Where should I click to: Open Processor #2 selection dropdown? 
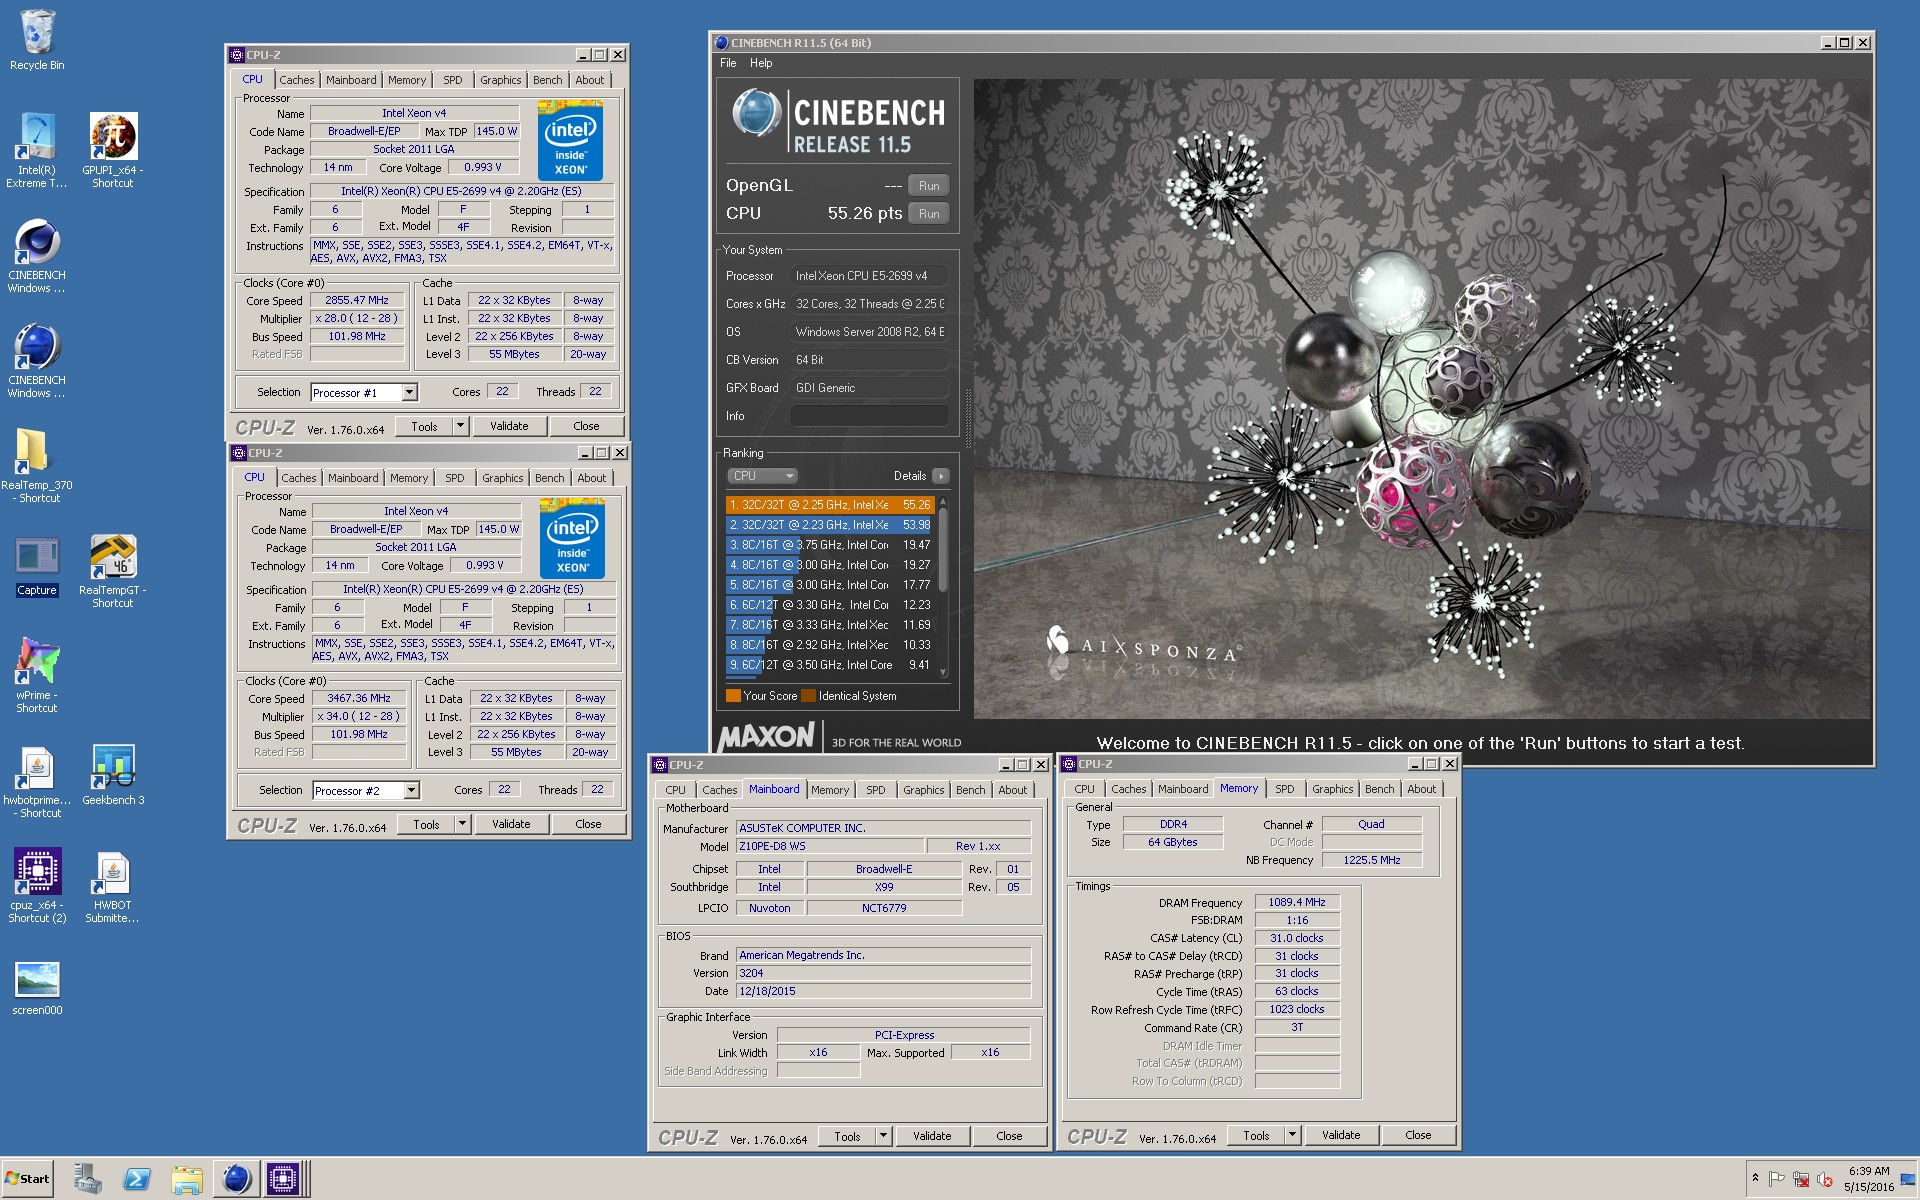(x=411, y=791)
